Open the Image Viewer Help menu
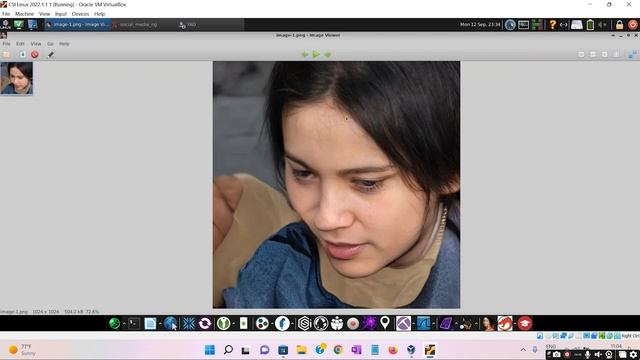640x360 pixels. tap(64, 44)
